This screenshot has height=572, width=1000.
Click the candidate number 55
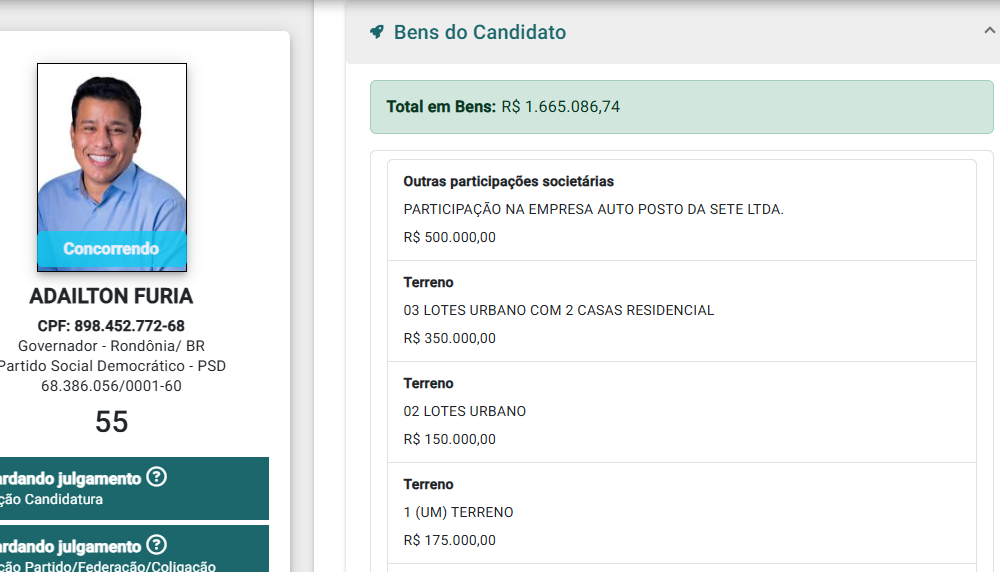(x=112, y=422)
